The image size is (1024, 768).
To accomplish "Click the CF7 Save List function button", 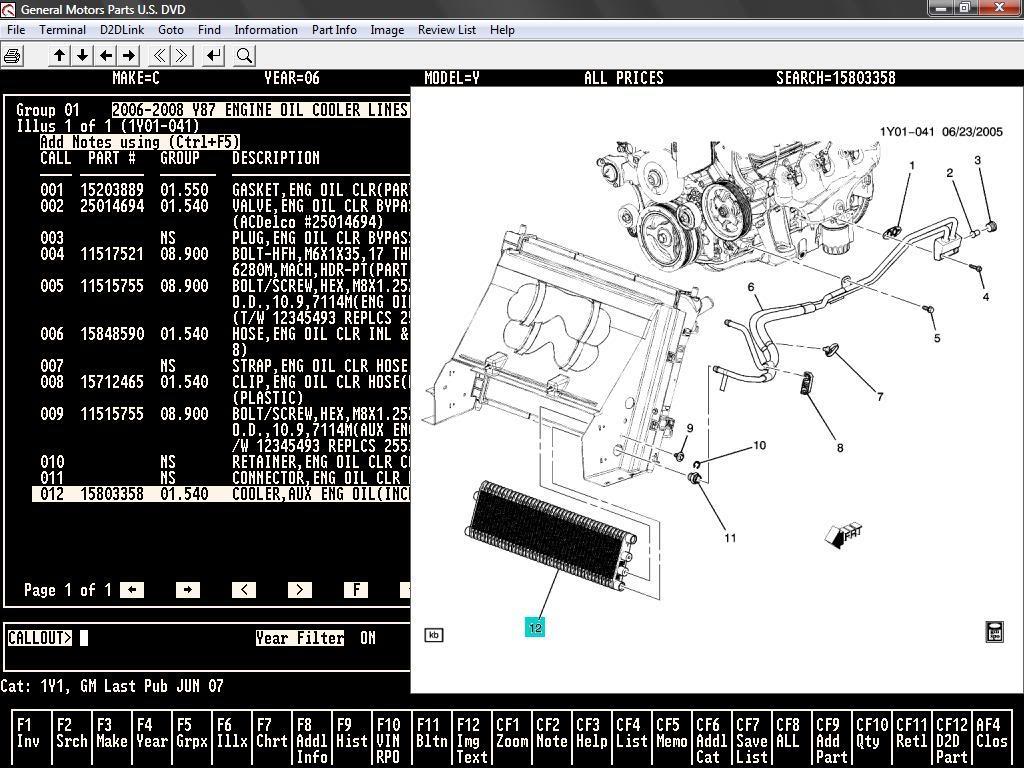I will [752, 740].
